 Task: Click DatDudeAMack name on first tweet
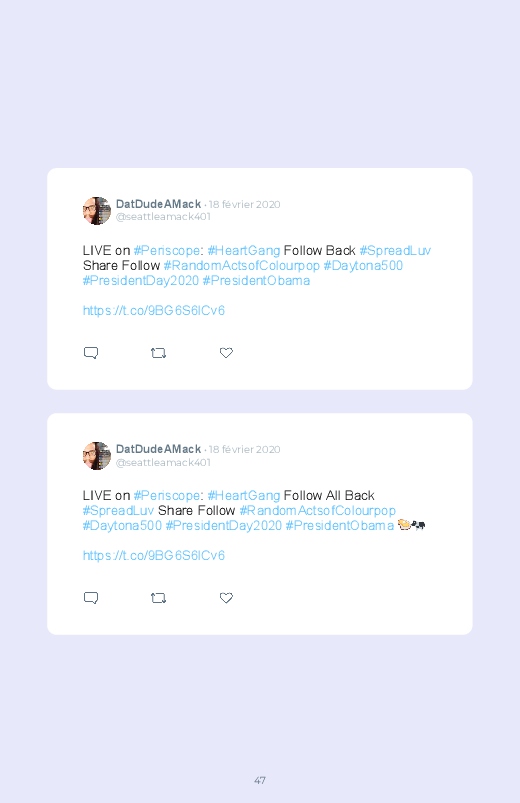click(x=158, y=204)
